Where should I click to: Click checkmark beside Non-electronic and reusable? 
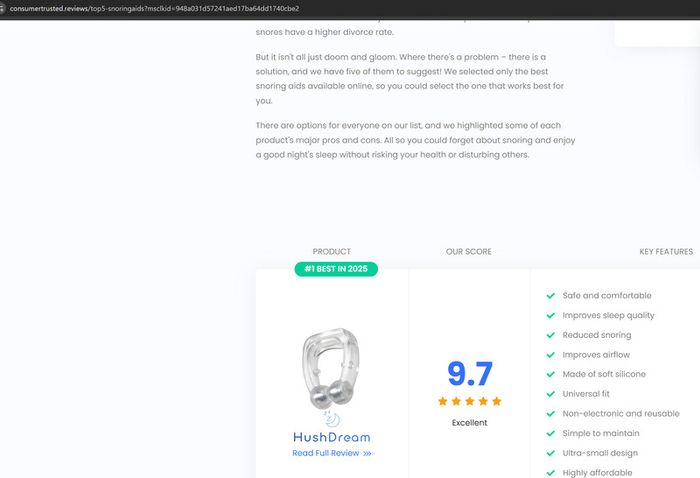[550, 414]
